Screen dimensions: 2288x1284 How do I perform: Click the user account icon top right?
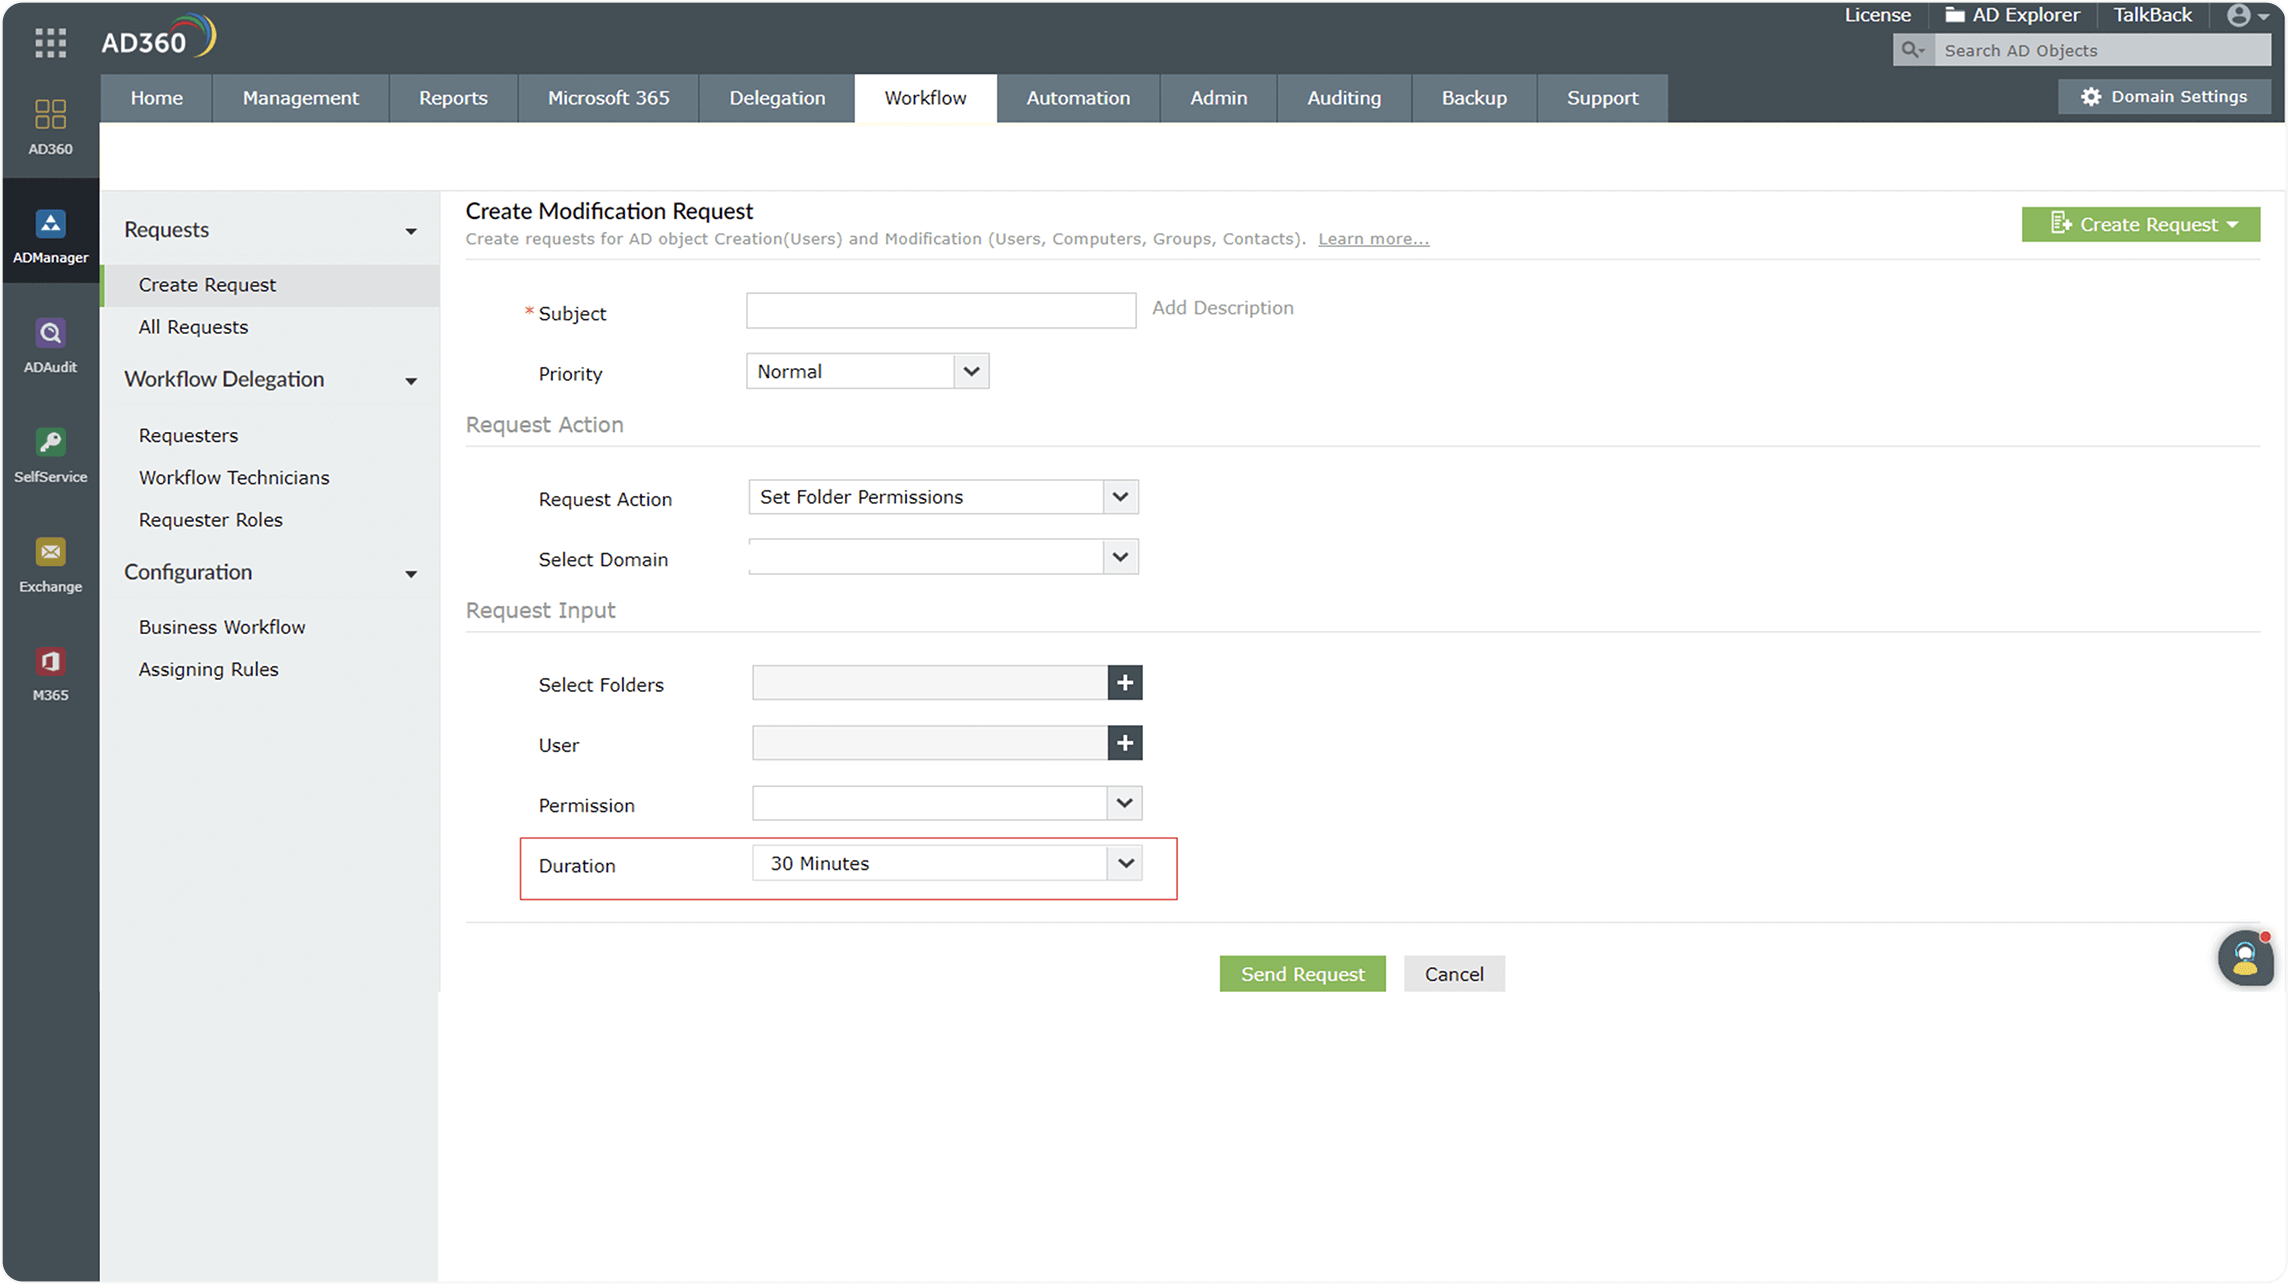pyautogui.click(x=2238, y=16)
